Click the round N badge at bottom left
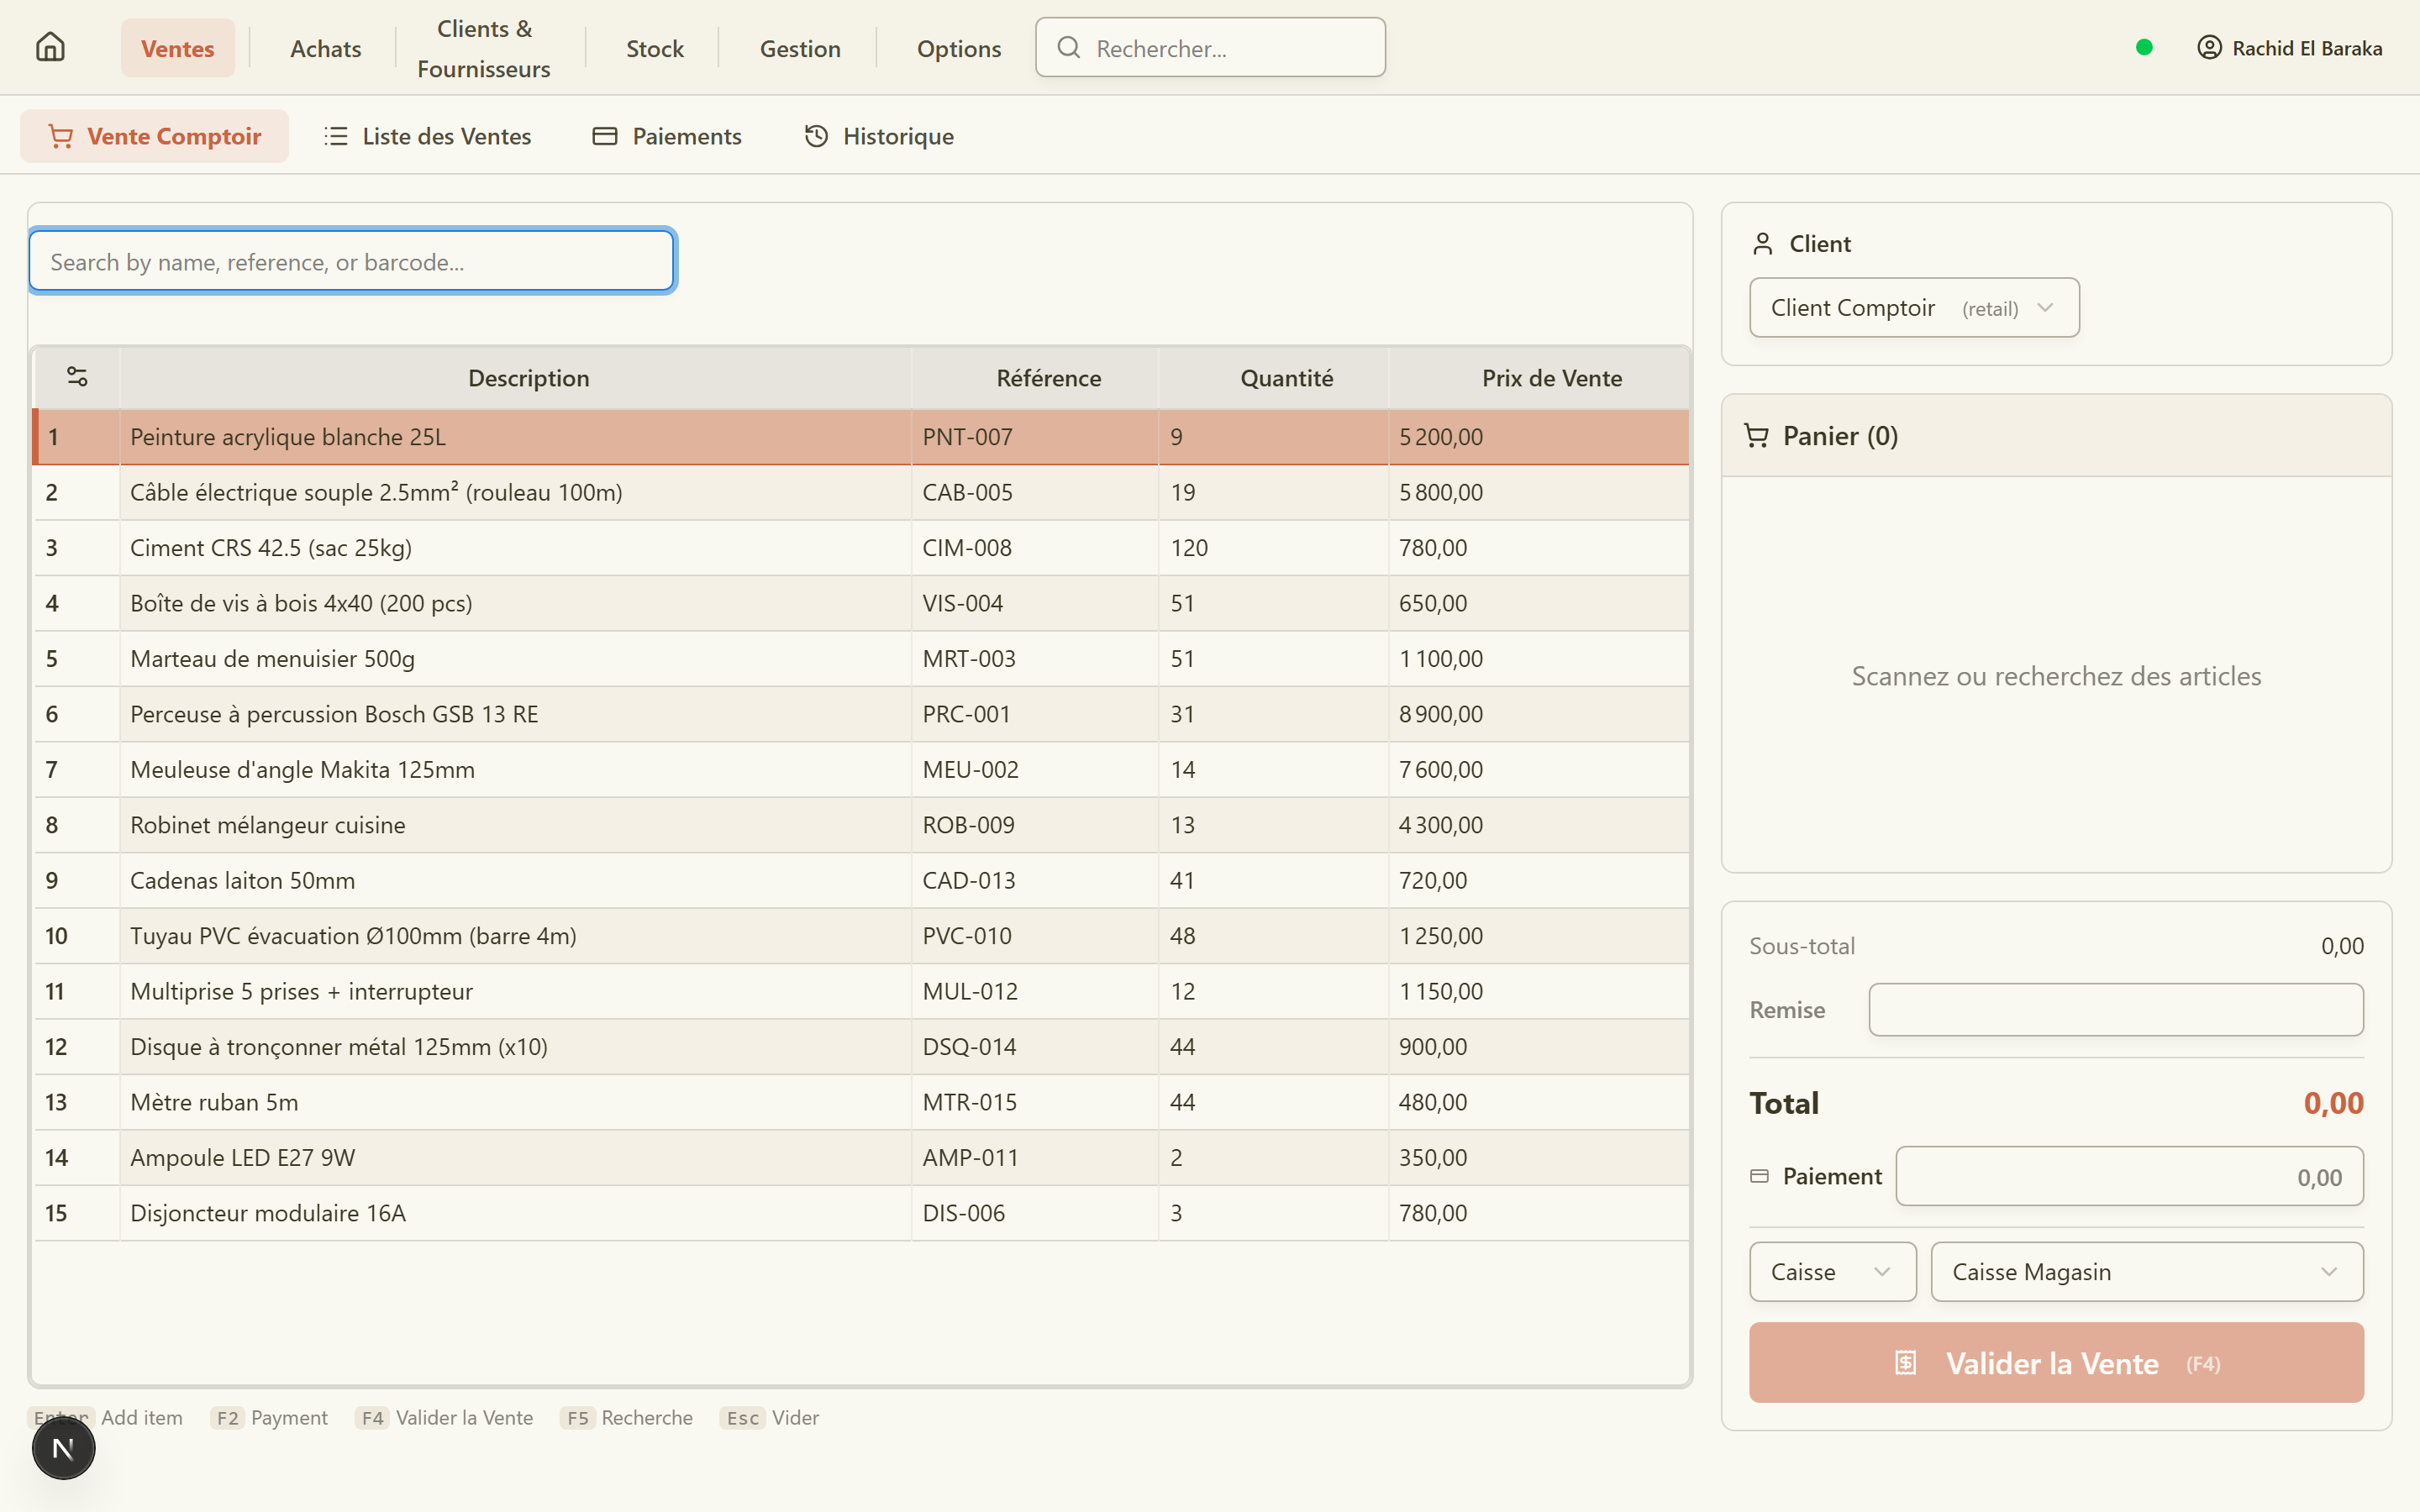The height and width of the screenshot is (1512, 2420). 63,1447
